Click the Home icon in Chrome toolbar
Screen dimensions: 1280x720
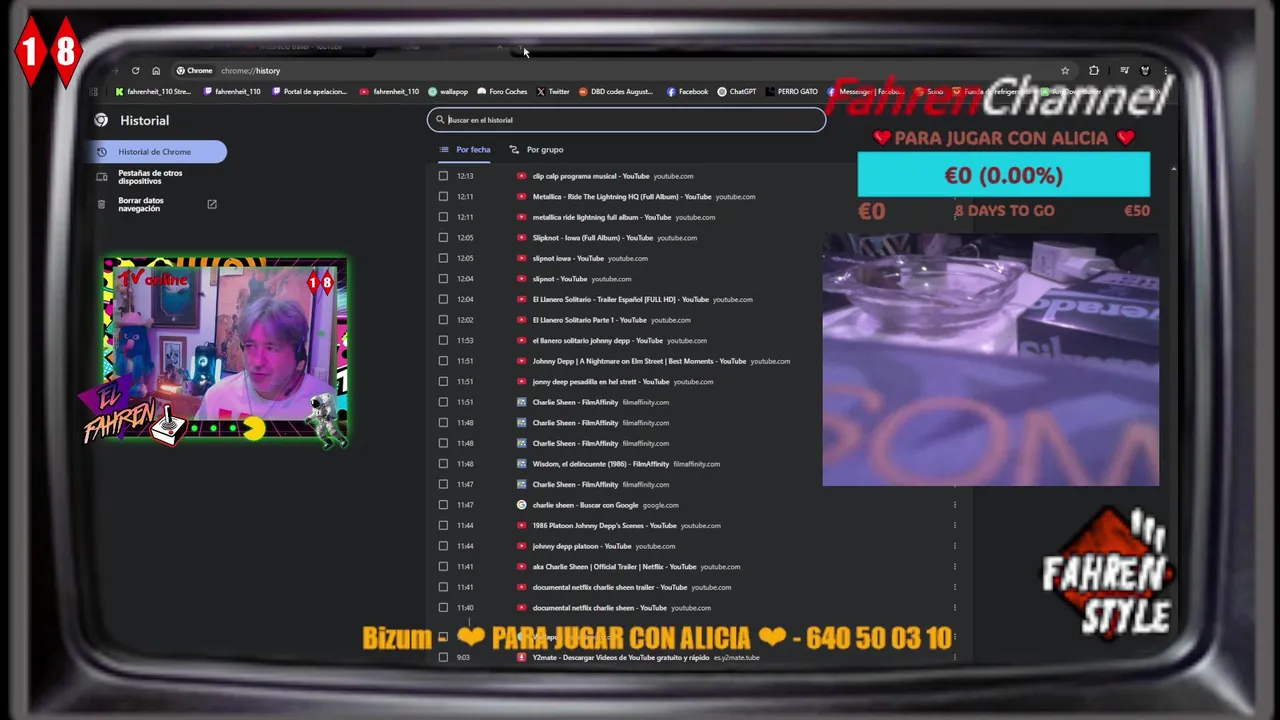click(x=156, y=71)
